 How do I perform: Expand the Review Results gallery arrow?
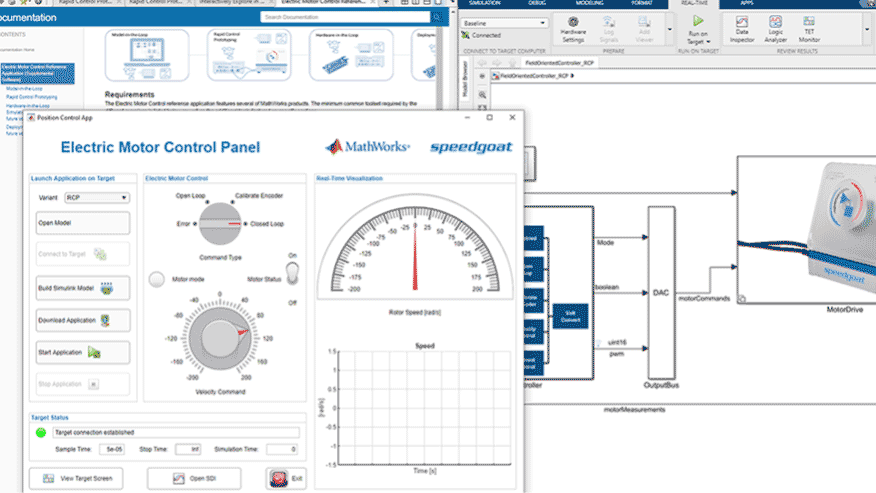point(867,30)
